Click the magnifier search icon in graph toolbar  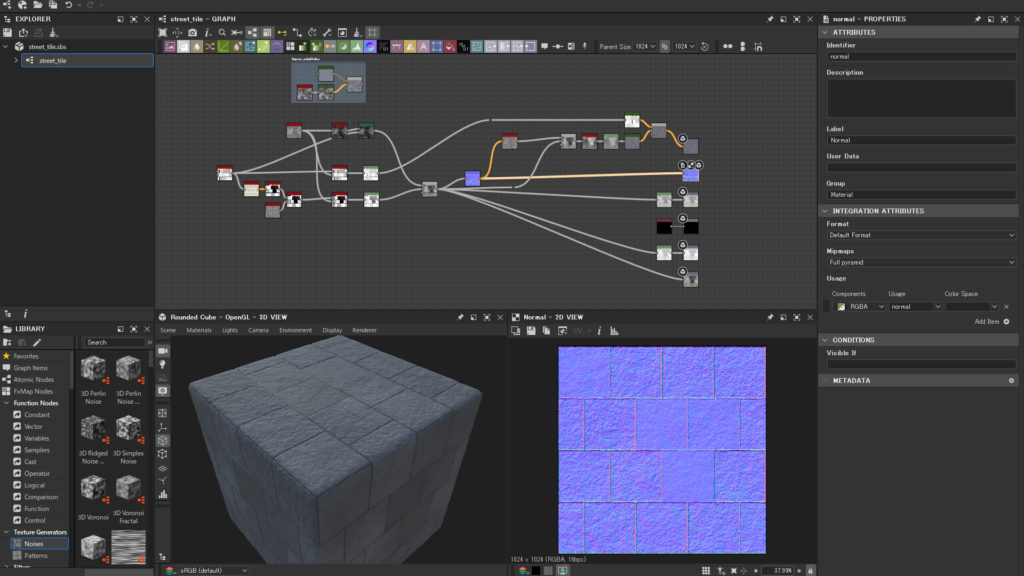[x=222, y=32]
